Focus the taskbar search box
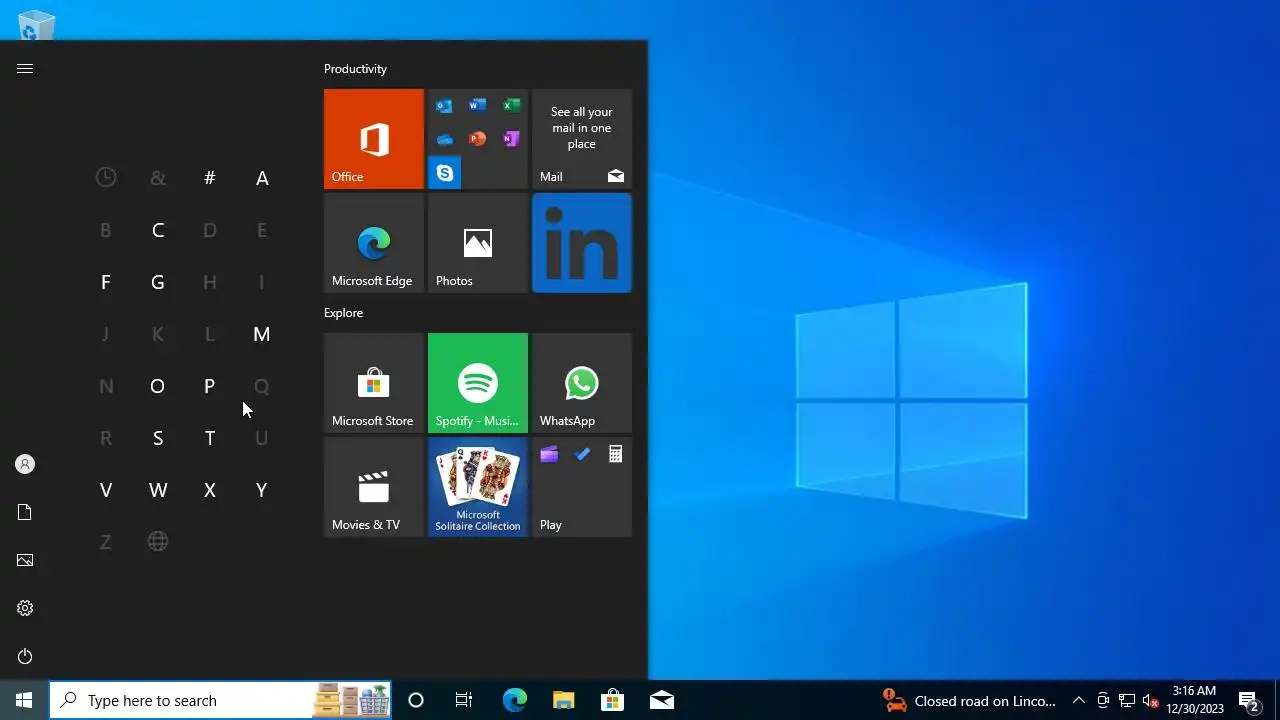Image resolution: width=1280 pixels, height=720 pixels. point(221,700)
